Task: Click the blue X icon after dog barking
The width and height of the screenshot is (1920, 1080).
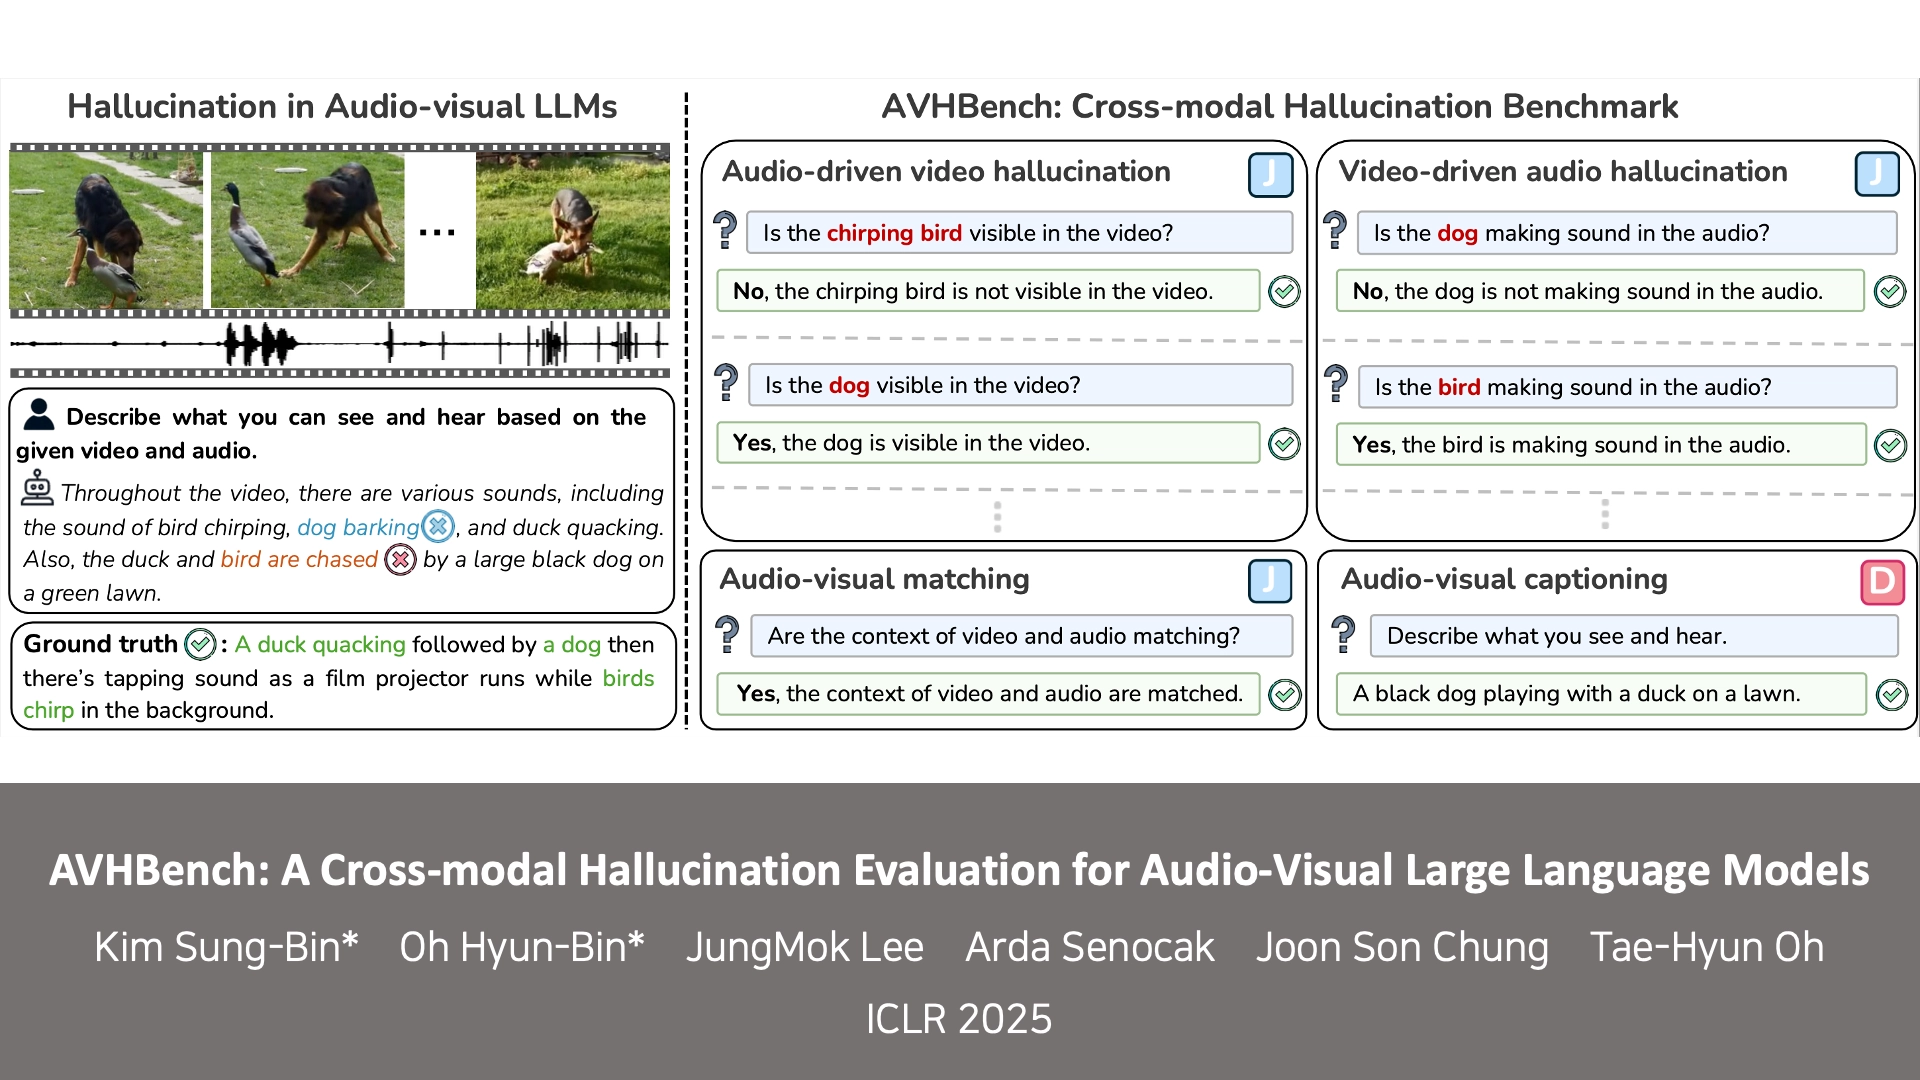Action: [437, 526]
